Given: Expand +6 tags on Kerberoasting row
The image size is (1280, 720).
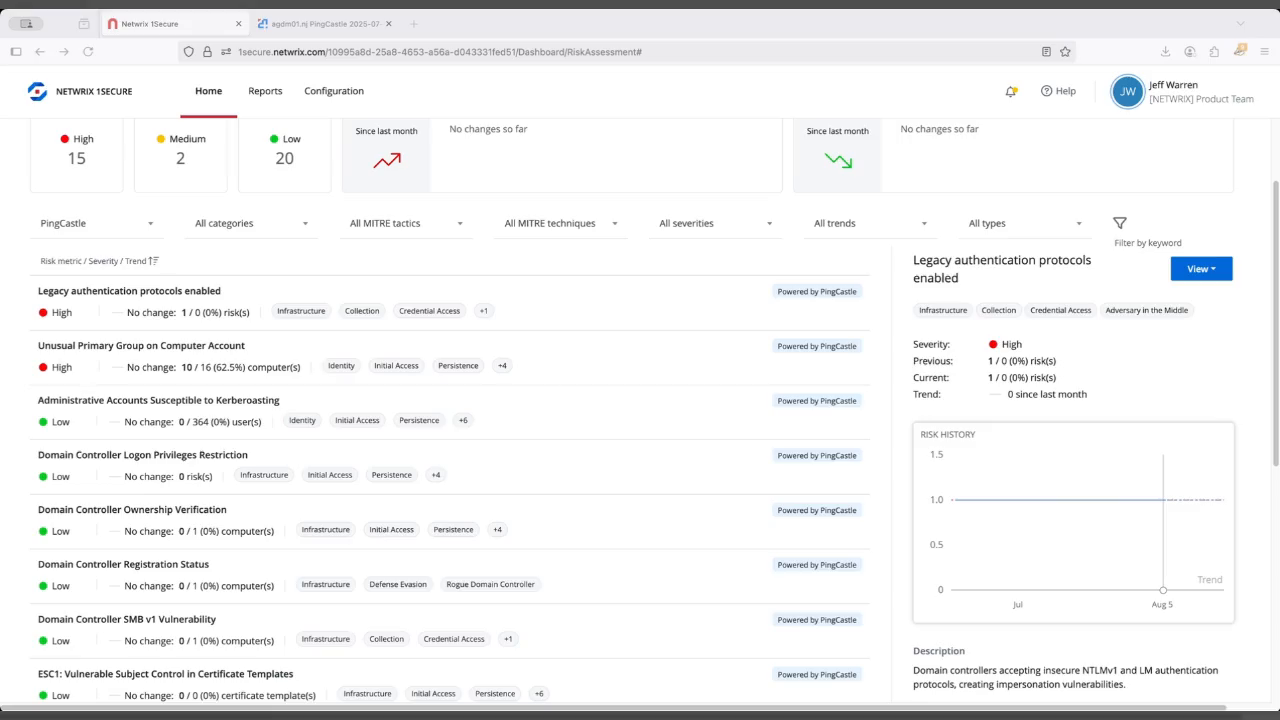Looking at the screenshot, I should click(463, 421).
